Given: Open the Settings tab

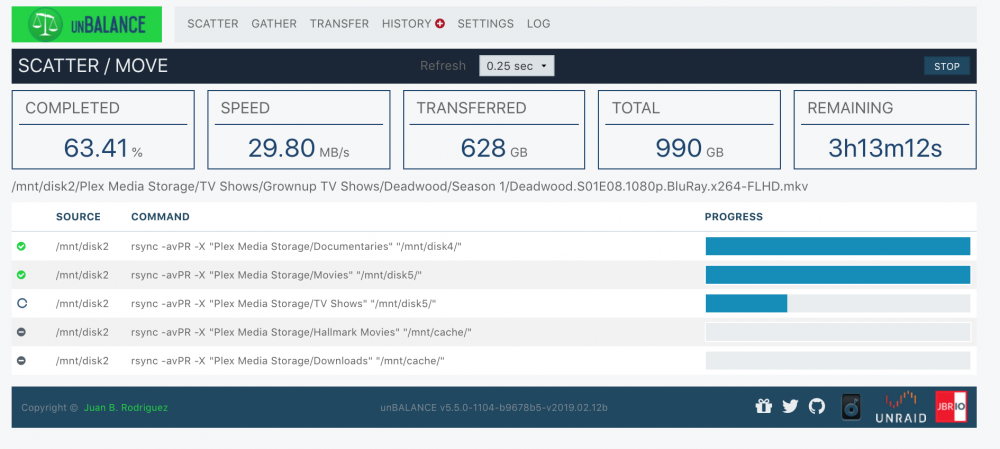Looking at the screenshot, I should coord(486,24).
